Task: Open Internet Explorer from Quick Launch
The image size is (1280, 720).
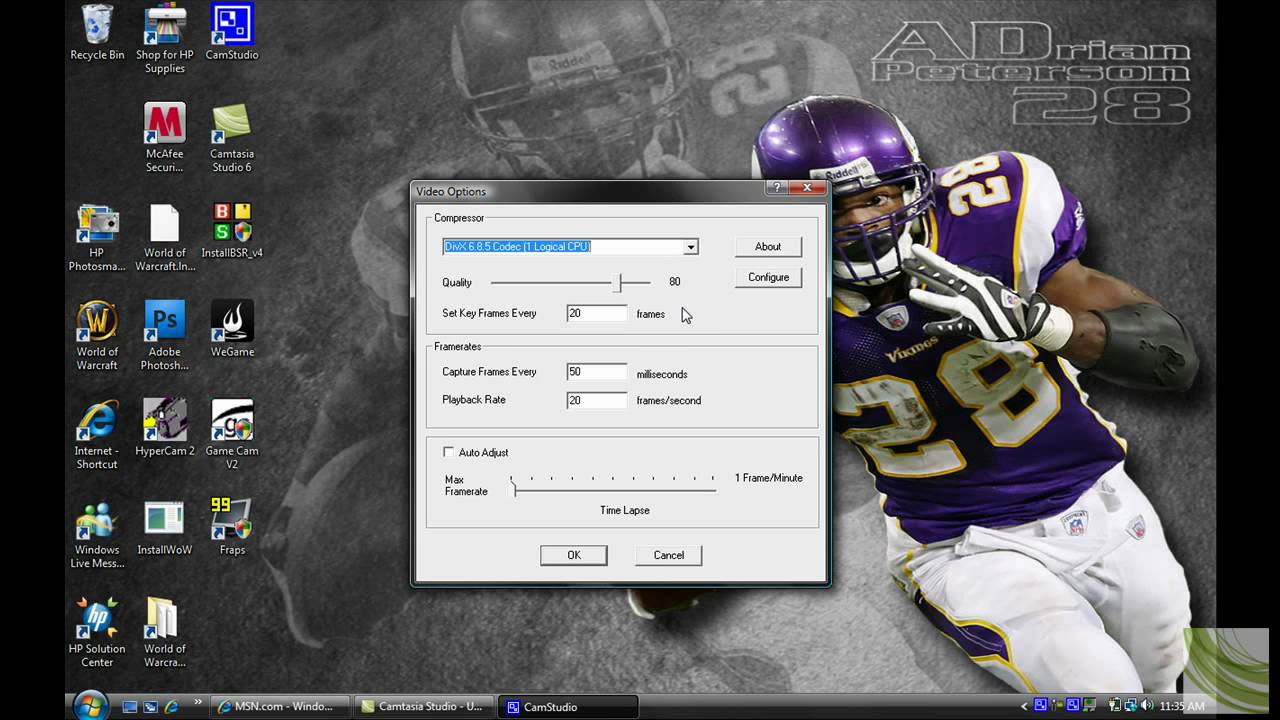Action: point(172,707)
